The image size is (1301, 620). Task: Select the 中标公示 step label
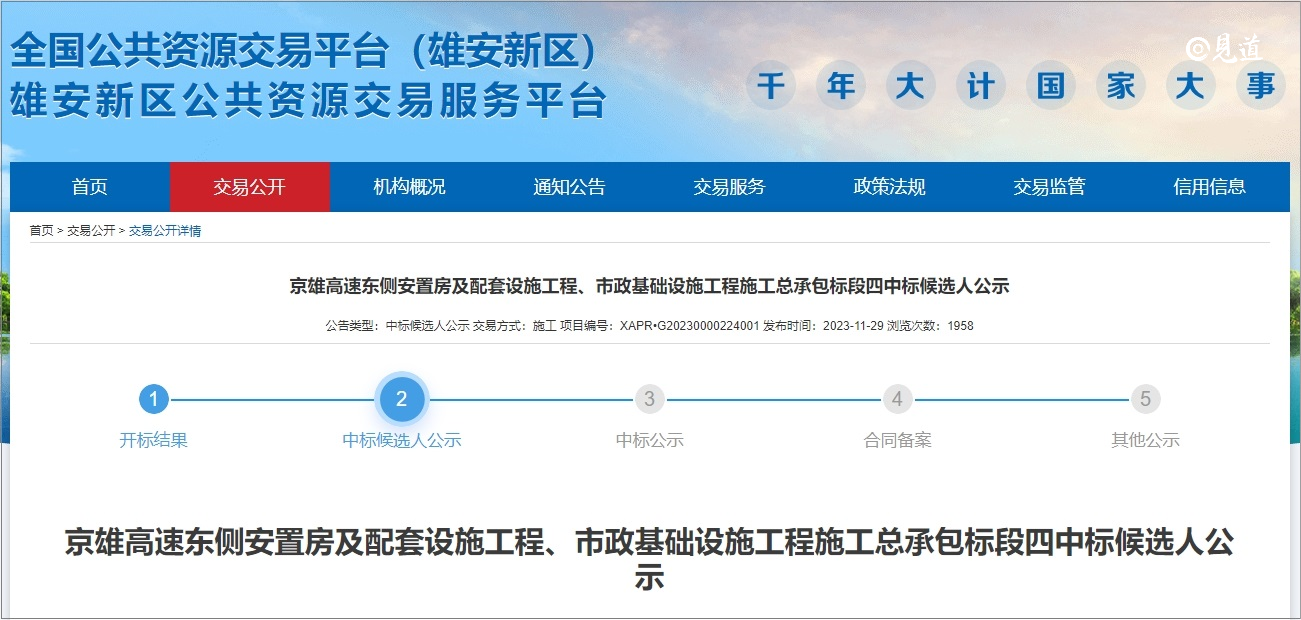pyautogui.click(x=649, y=440)
